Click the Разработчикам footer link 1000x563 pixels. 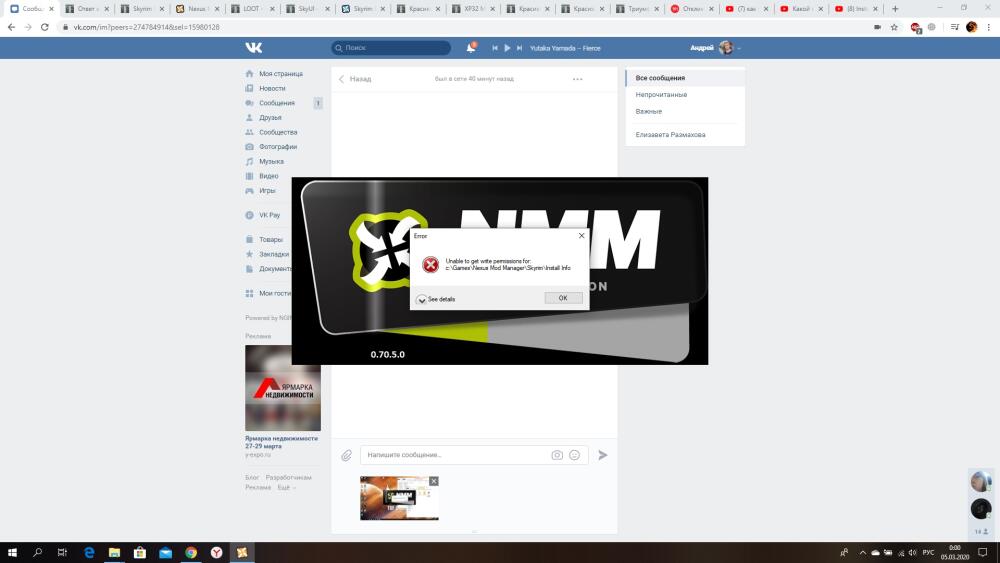coord(288,478)
